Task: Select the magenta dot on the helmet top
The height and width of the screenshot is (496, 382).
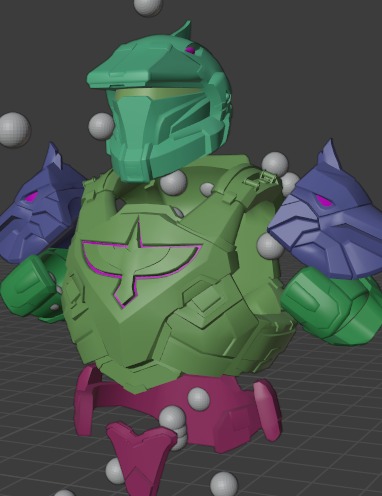Action: click(190, 50)
